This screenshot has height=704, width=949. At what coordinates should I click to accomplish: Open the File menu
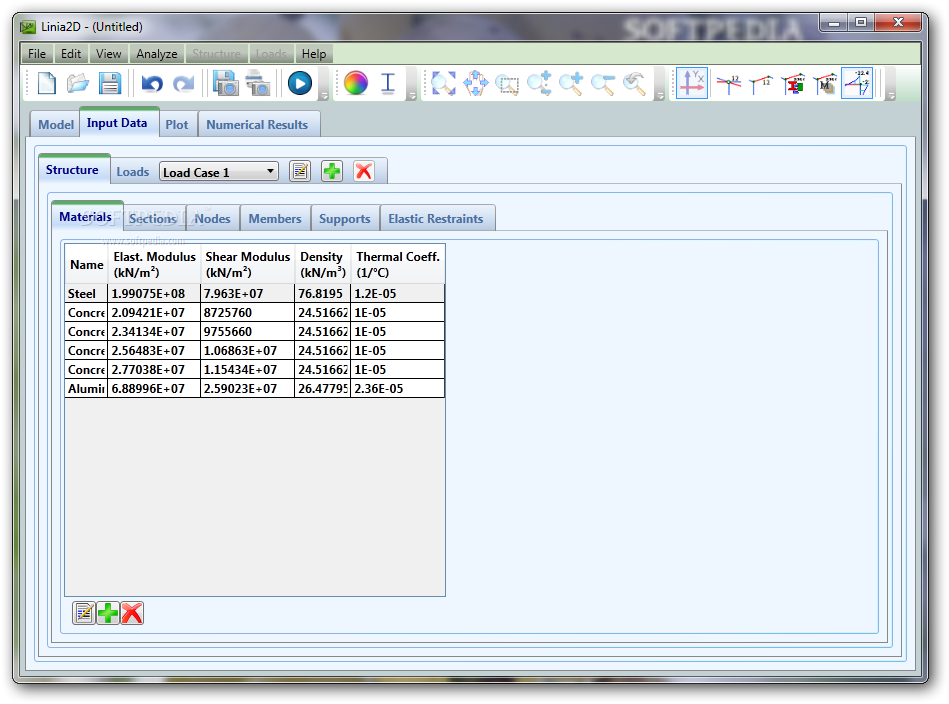tap(37, 54)
